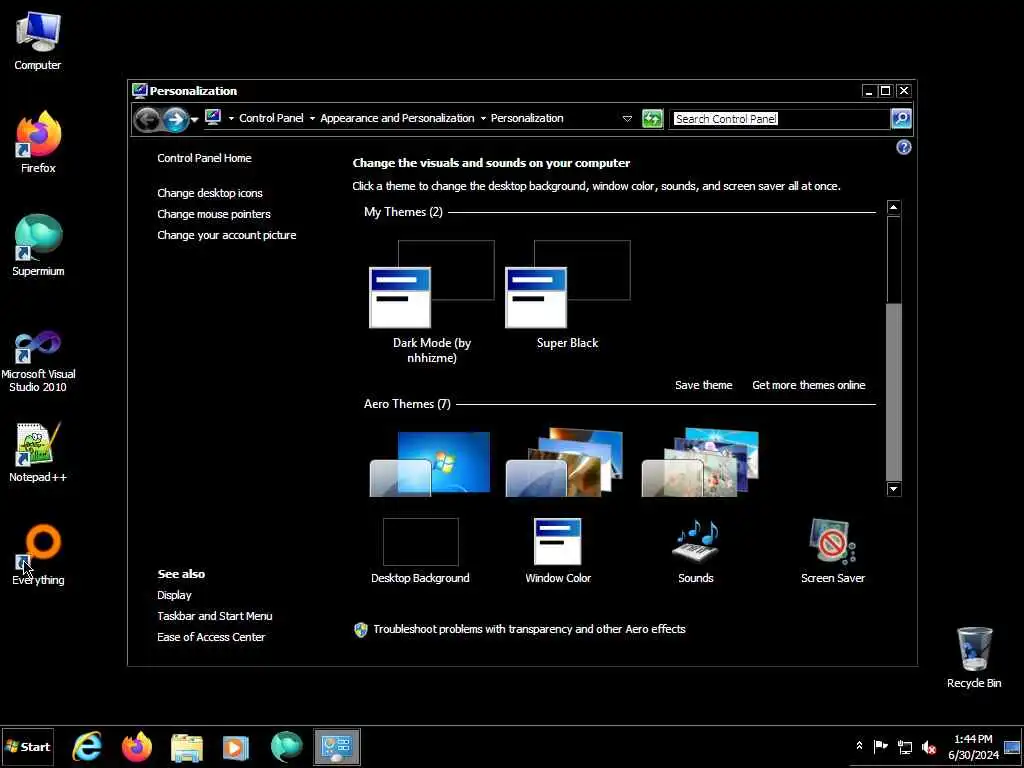Click the Show desktop button

coord(1013,747)
